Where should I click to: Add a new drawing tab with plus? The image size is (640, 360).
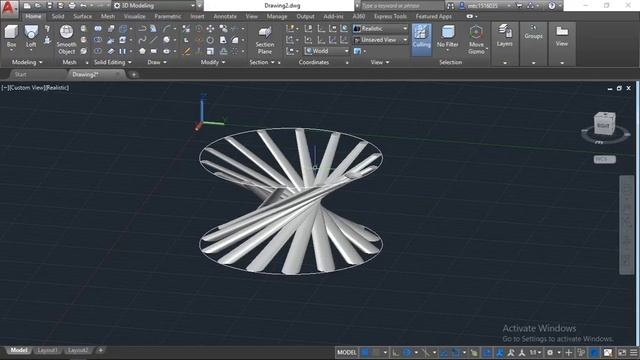(x=133, y=74)
